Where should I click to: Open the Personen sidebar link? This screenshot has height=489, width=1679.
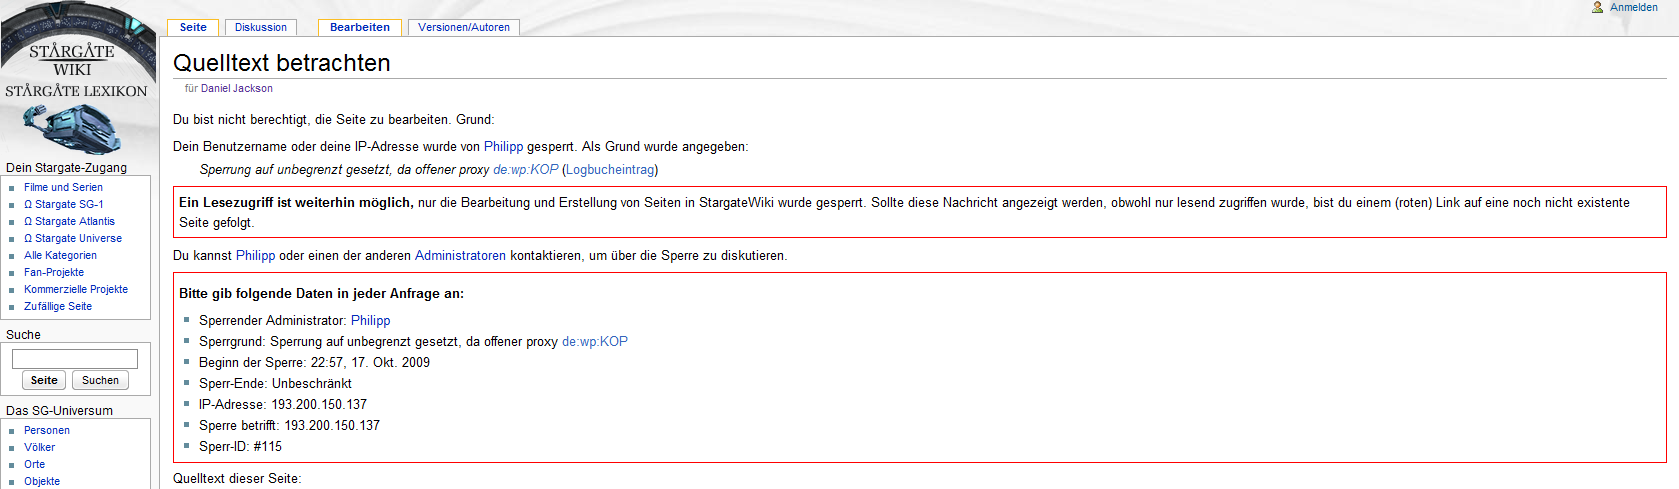point(47,430)
